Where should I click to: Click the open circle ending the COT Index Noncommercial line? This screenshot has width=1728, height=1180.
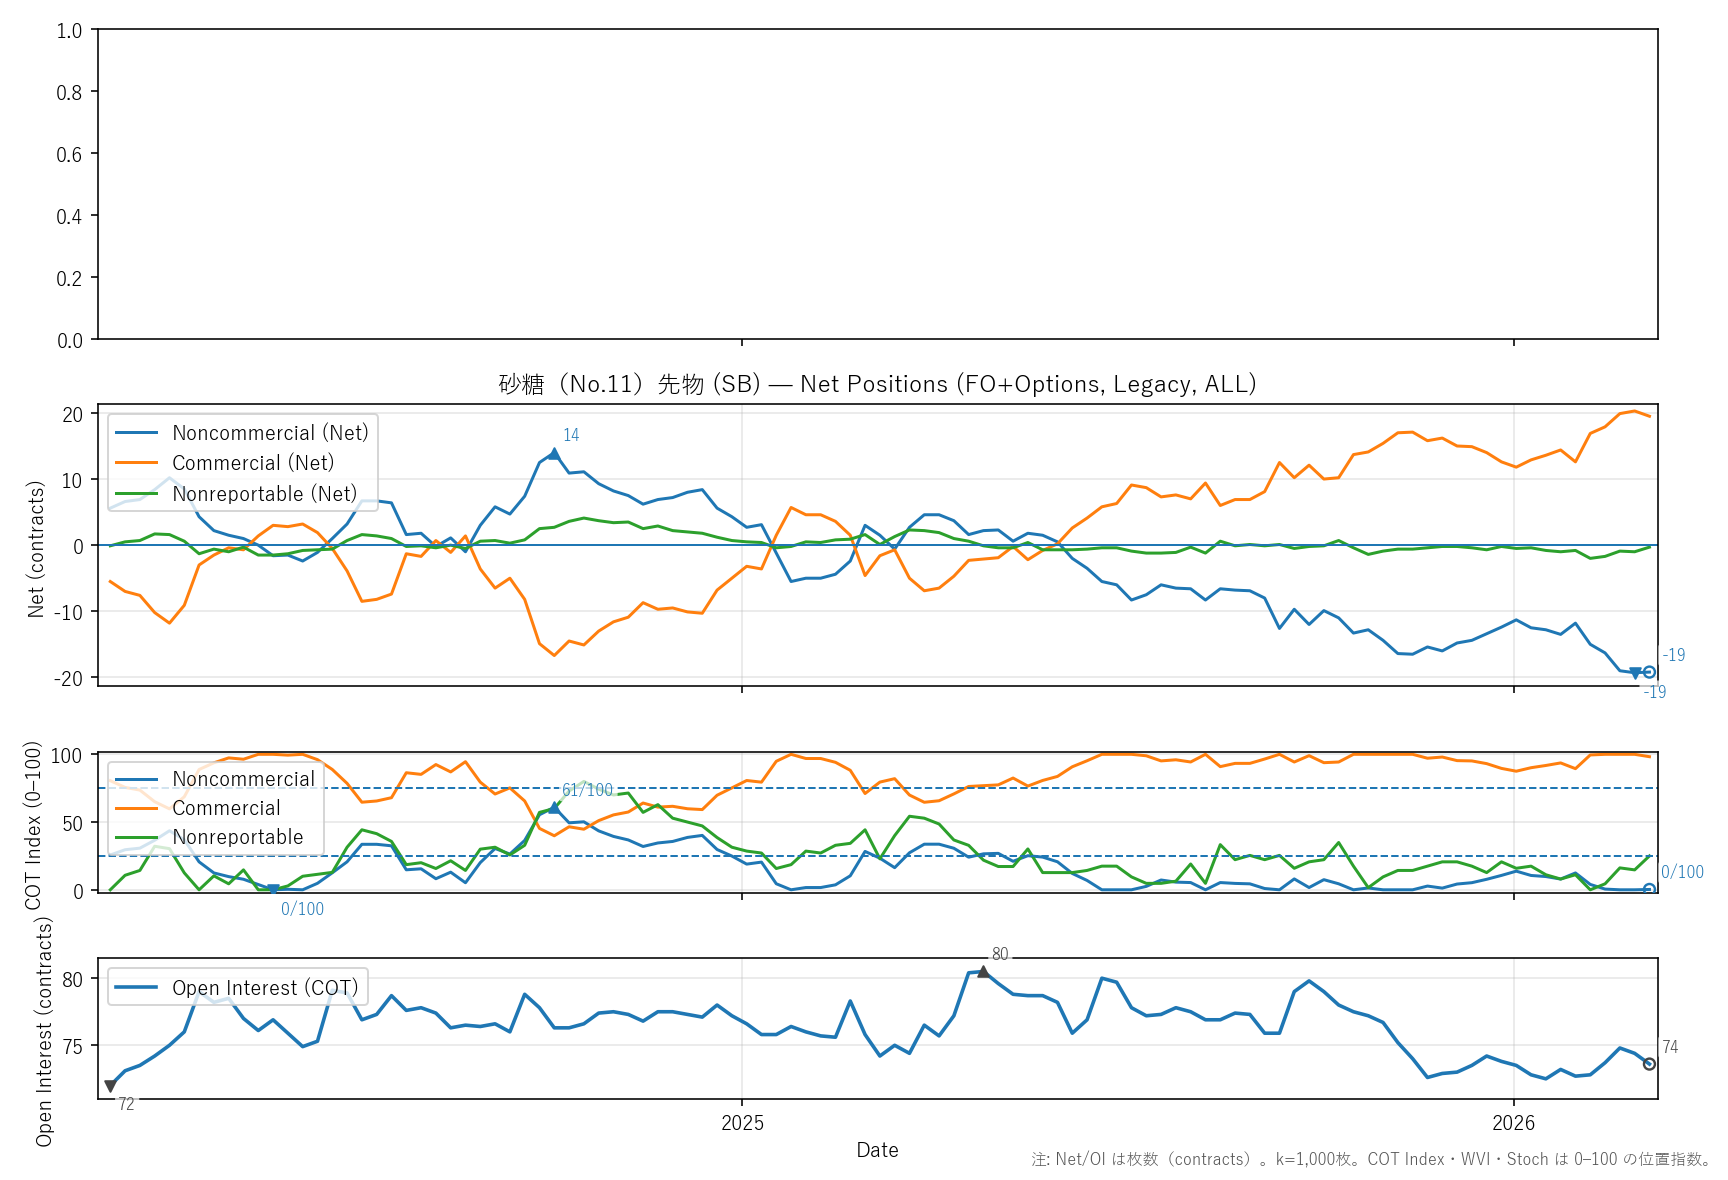(x=1649, y=889)
